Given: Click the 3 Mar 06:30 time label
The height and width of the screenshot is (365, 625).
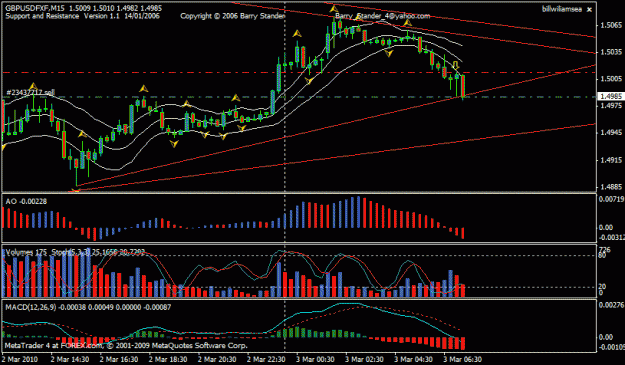Looking at the screenshot, I should [463, 359].
